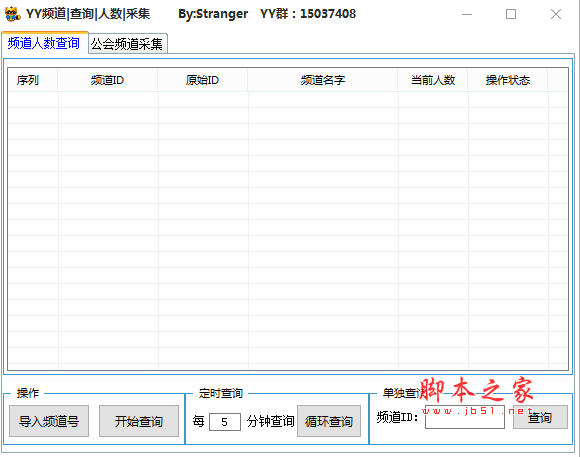This screenshot has height=457, width=580.
Task: Click the 循环查询 button
Action: [x=329, y=421]
